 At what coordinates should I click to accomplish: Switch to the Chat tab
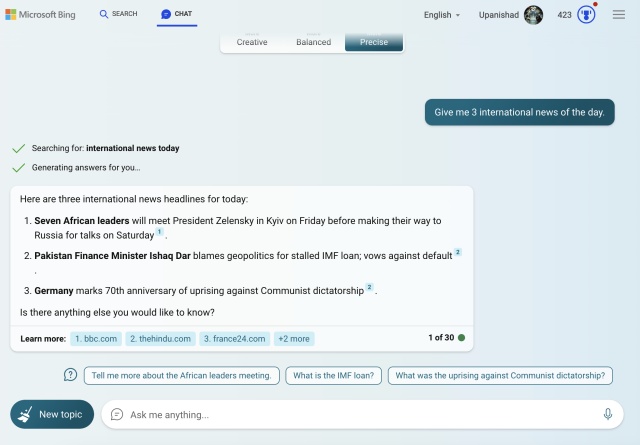177,15
